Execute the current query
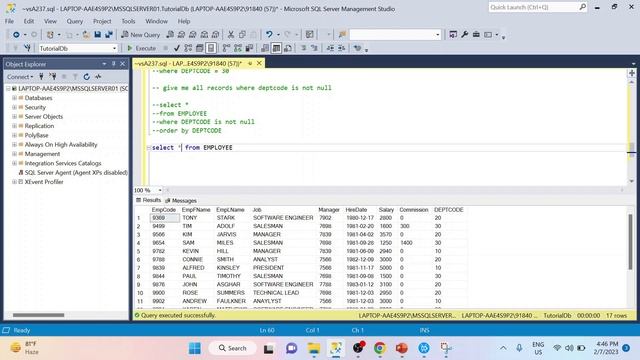The height and width of the screenshot is (360, 640). (x=141, y=48)
